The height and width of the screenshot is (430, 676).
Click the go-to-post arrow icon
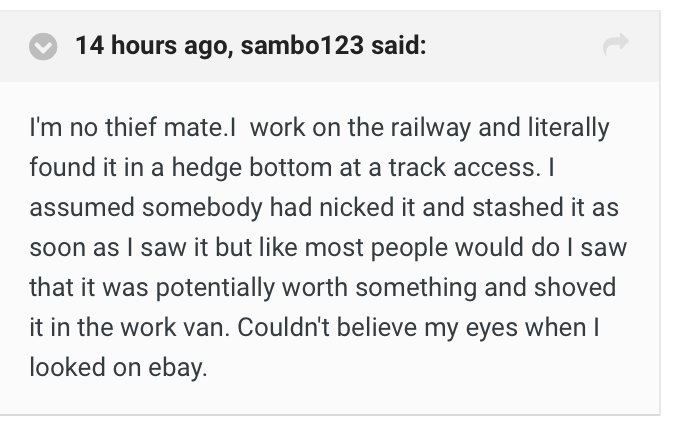point(613,45)
